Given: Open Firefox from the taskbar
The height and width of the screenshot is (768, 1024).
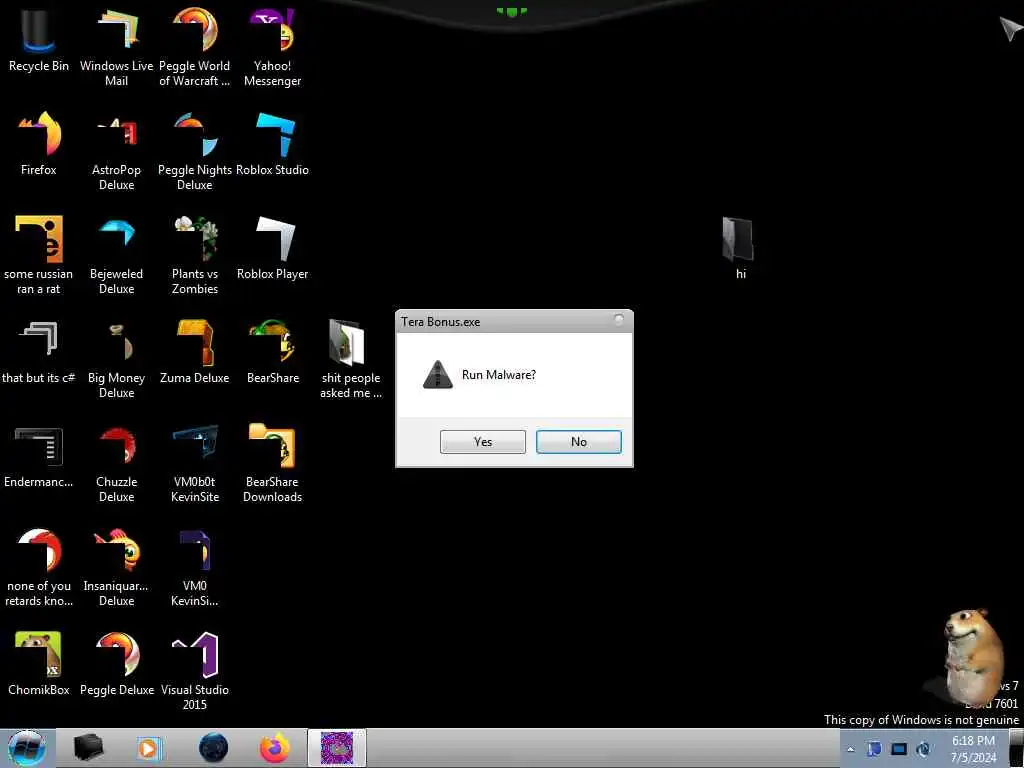Looking at the screenshot, I should point(275,748).
